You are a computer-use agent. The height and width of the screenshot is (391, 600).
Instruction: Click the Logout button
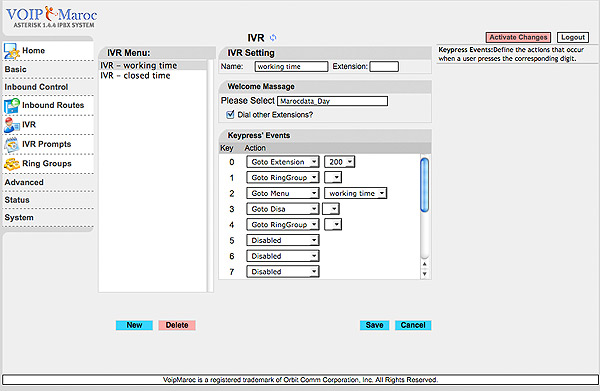573,37
